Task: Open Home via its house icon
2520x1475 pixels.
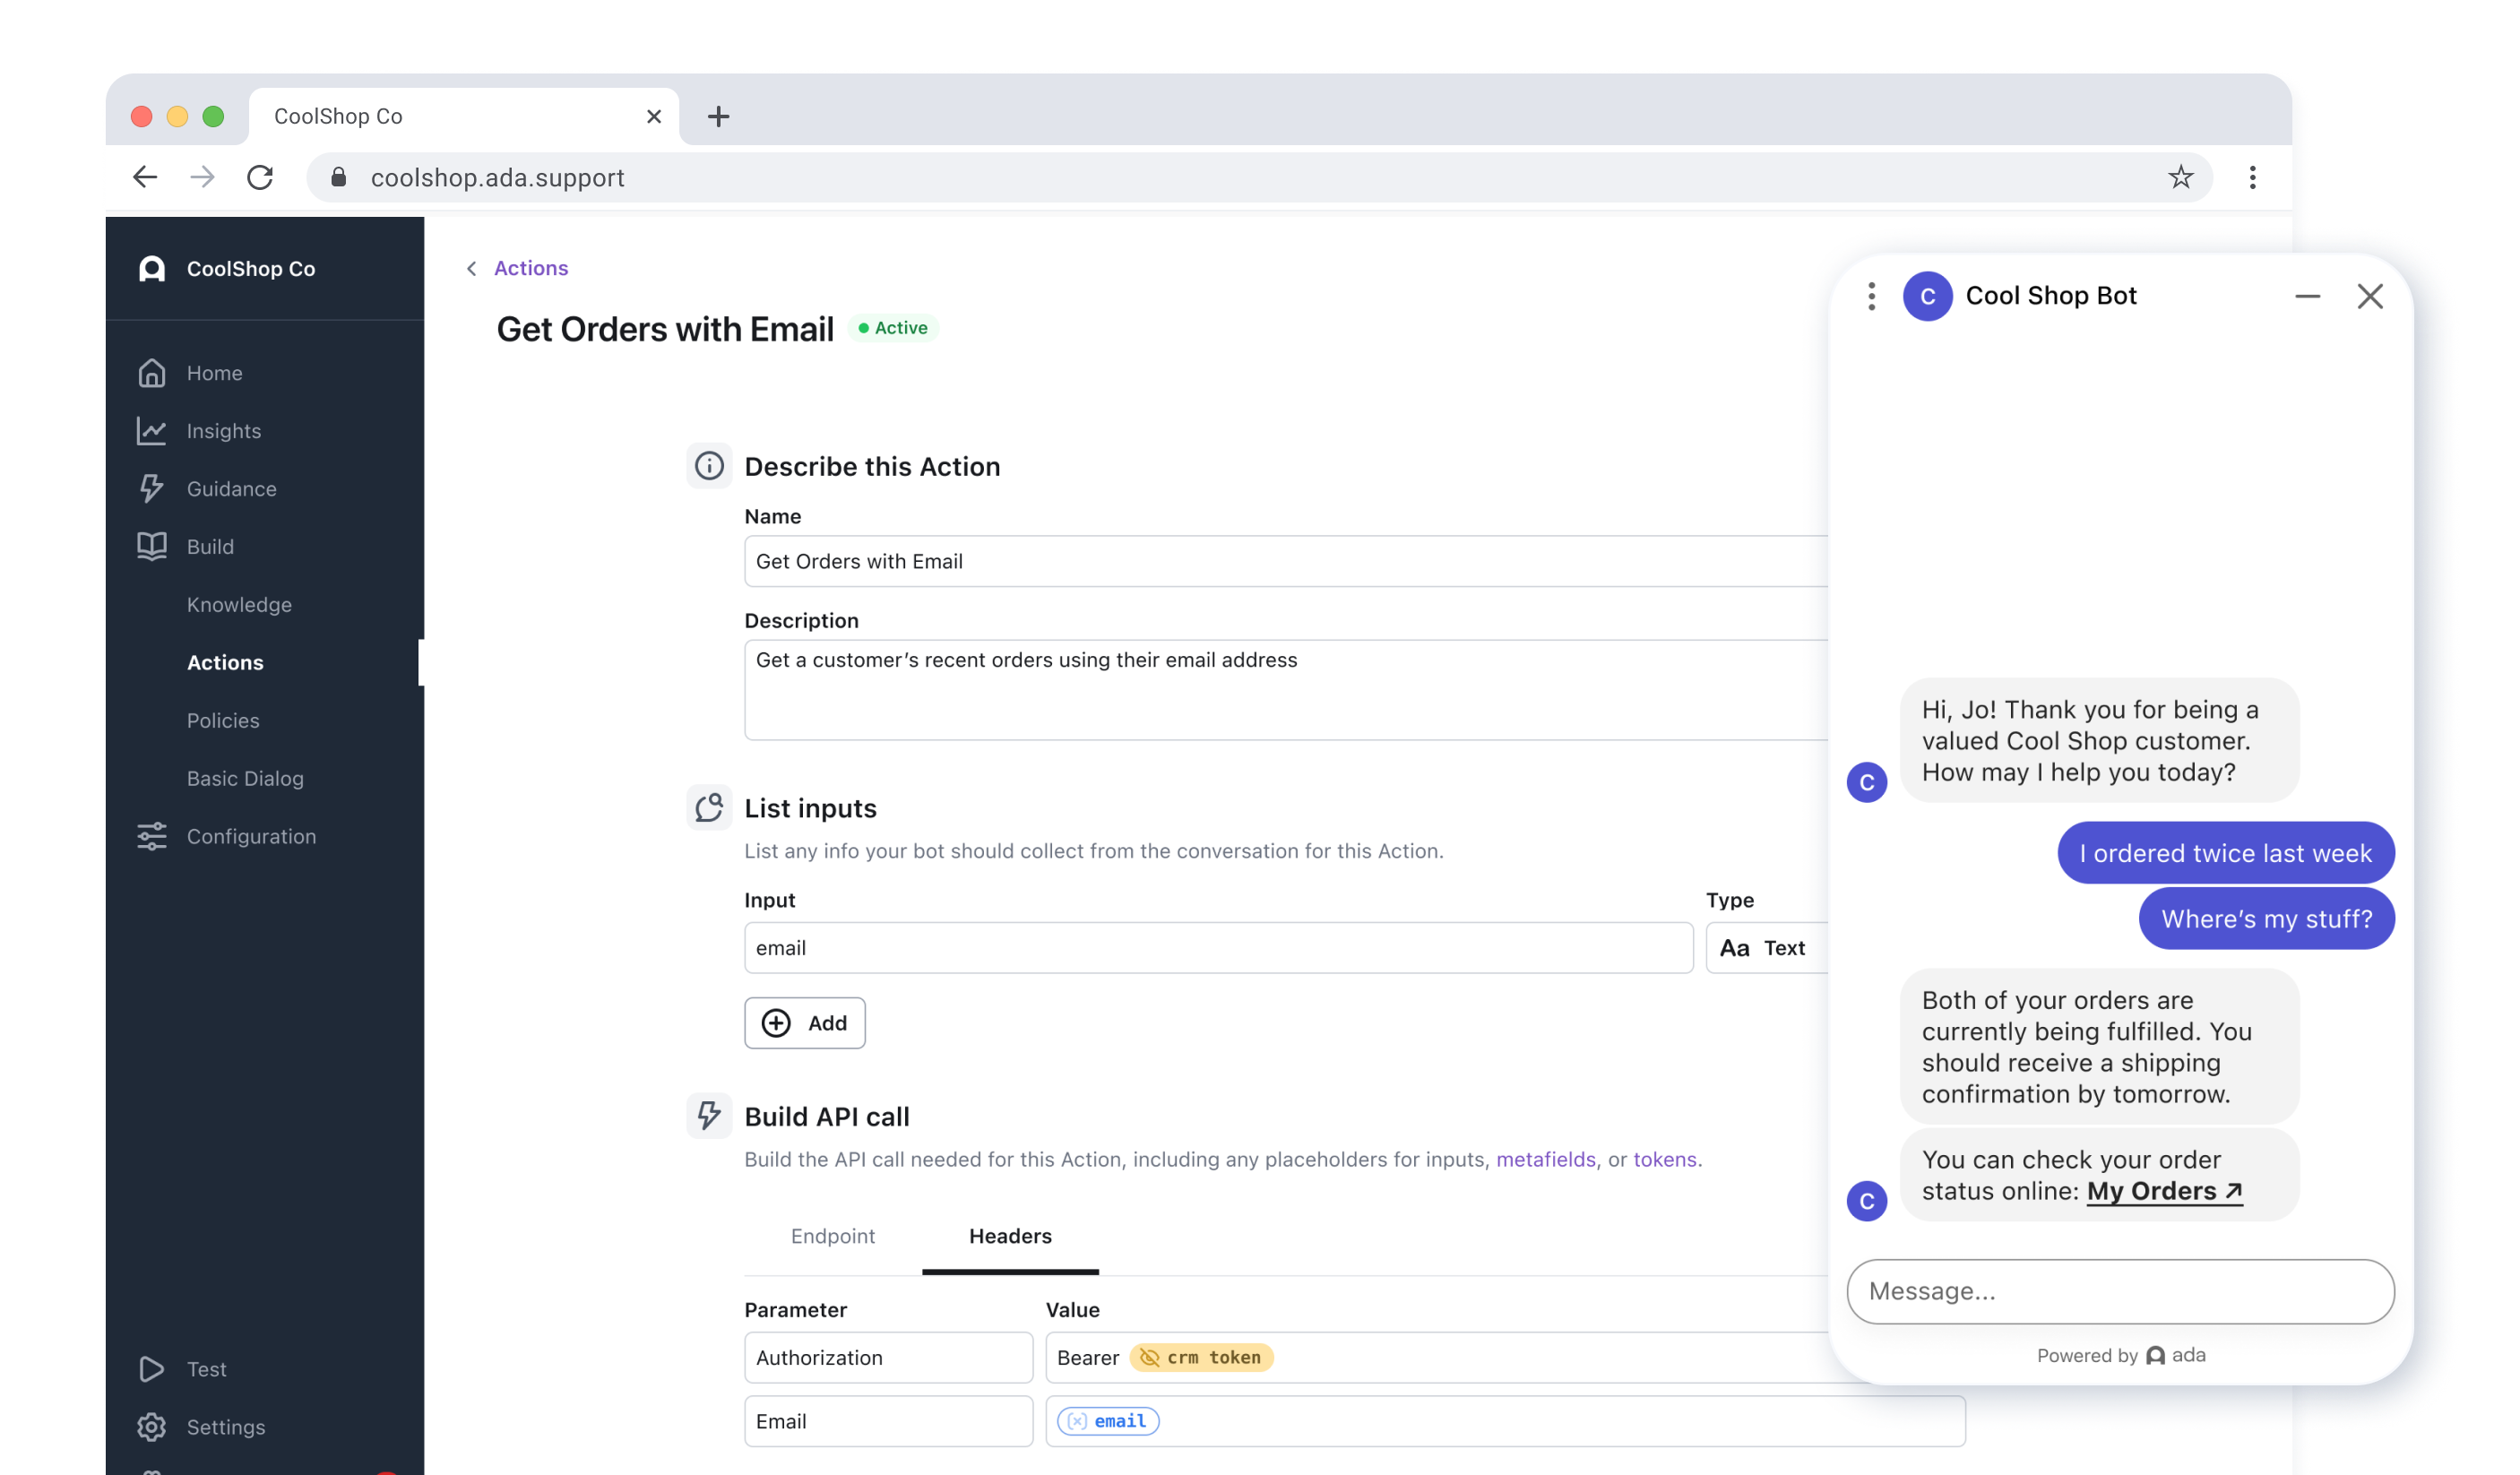Action: point(152,372)
